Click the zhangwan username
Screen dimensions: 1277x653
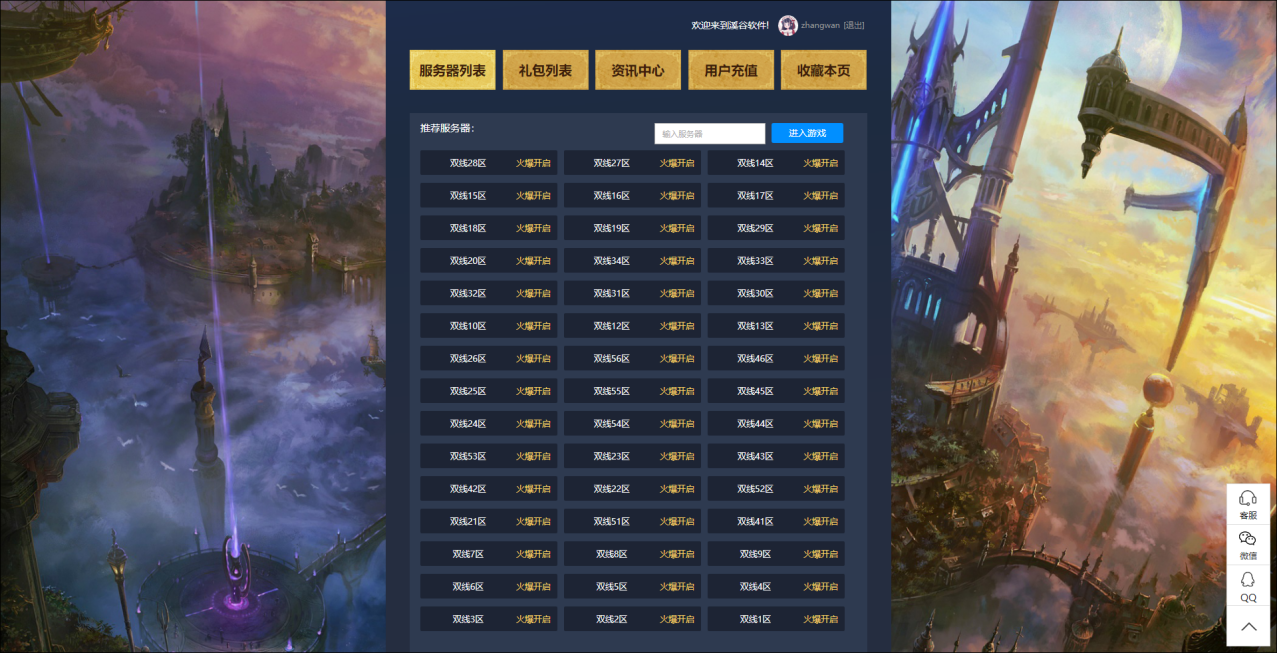pos(821,25)
